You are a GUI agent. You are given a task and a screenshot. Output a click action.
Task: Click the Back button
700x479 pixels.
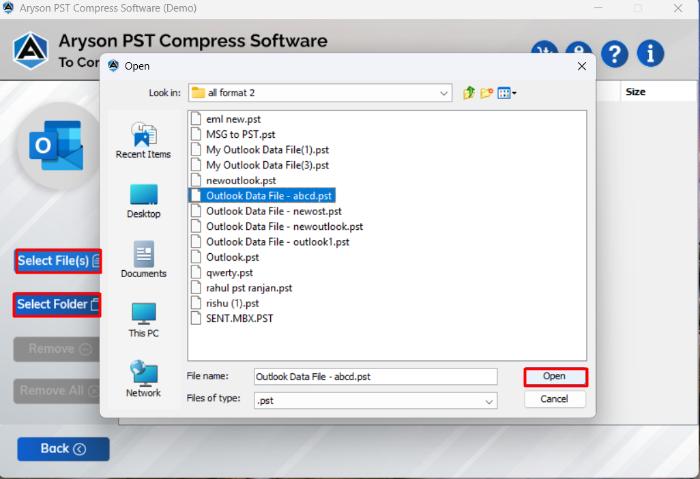[x=63, y=449]
